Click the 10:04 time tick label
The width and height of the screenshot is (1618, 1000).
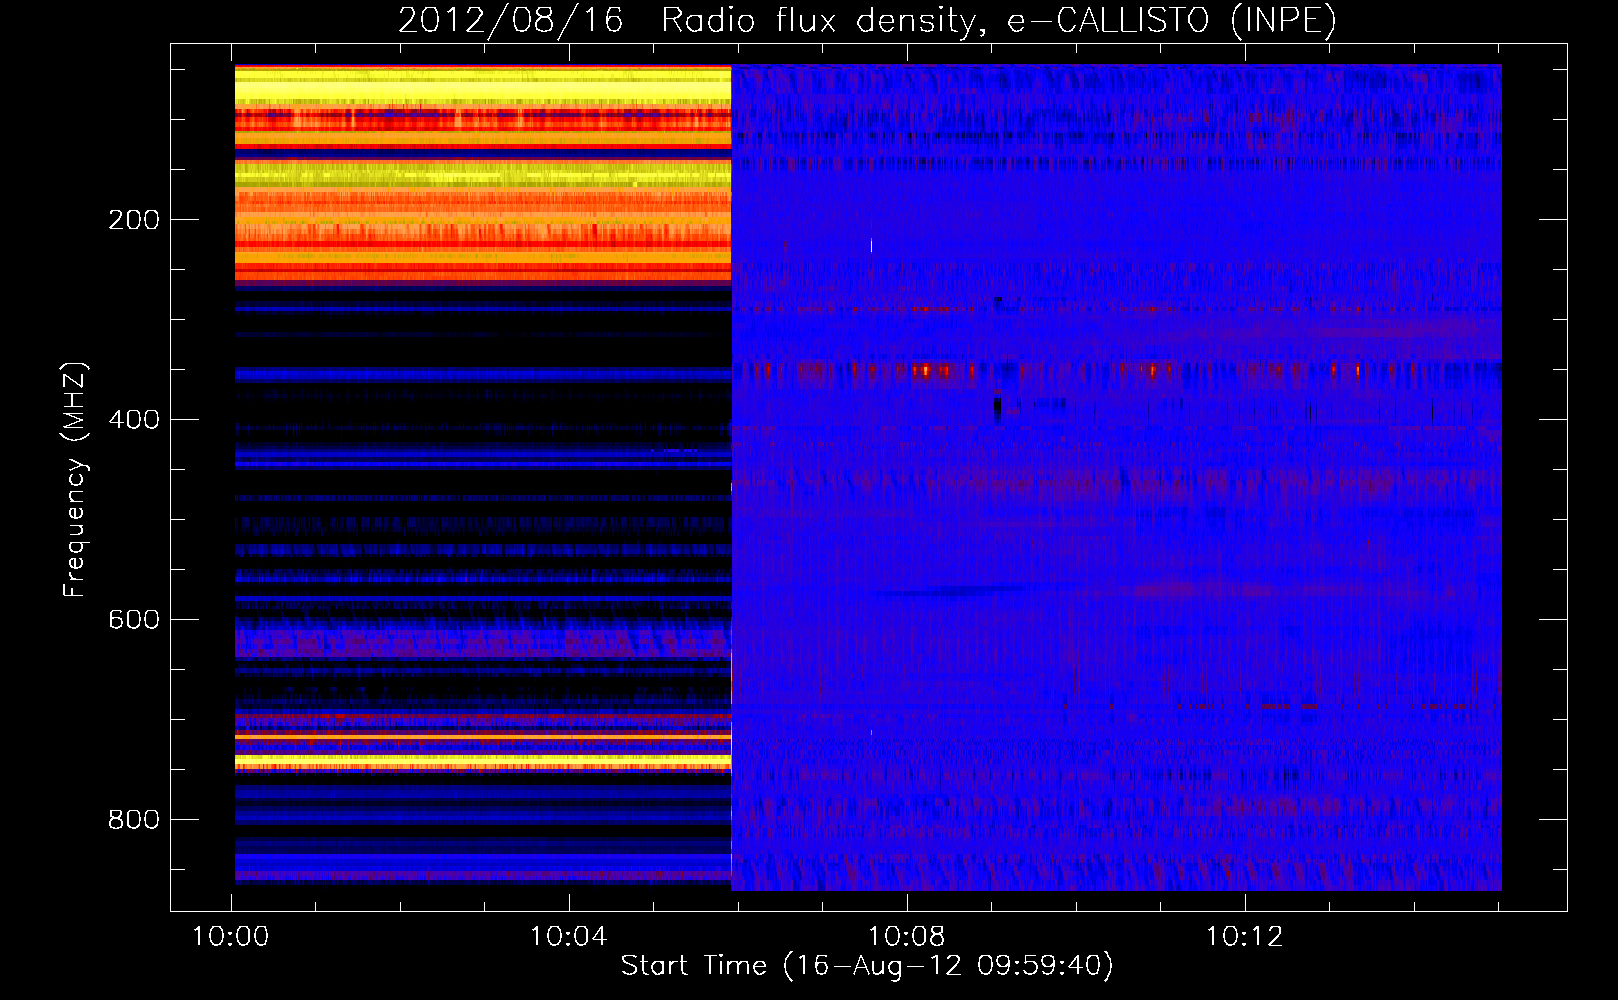(x=569, y=937)
